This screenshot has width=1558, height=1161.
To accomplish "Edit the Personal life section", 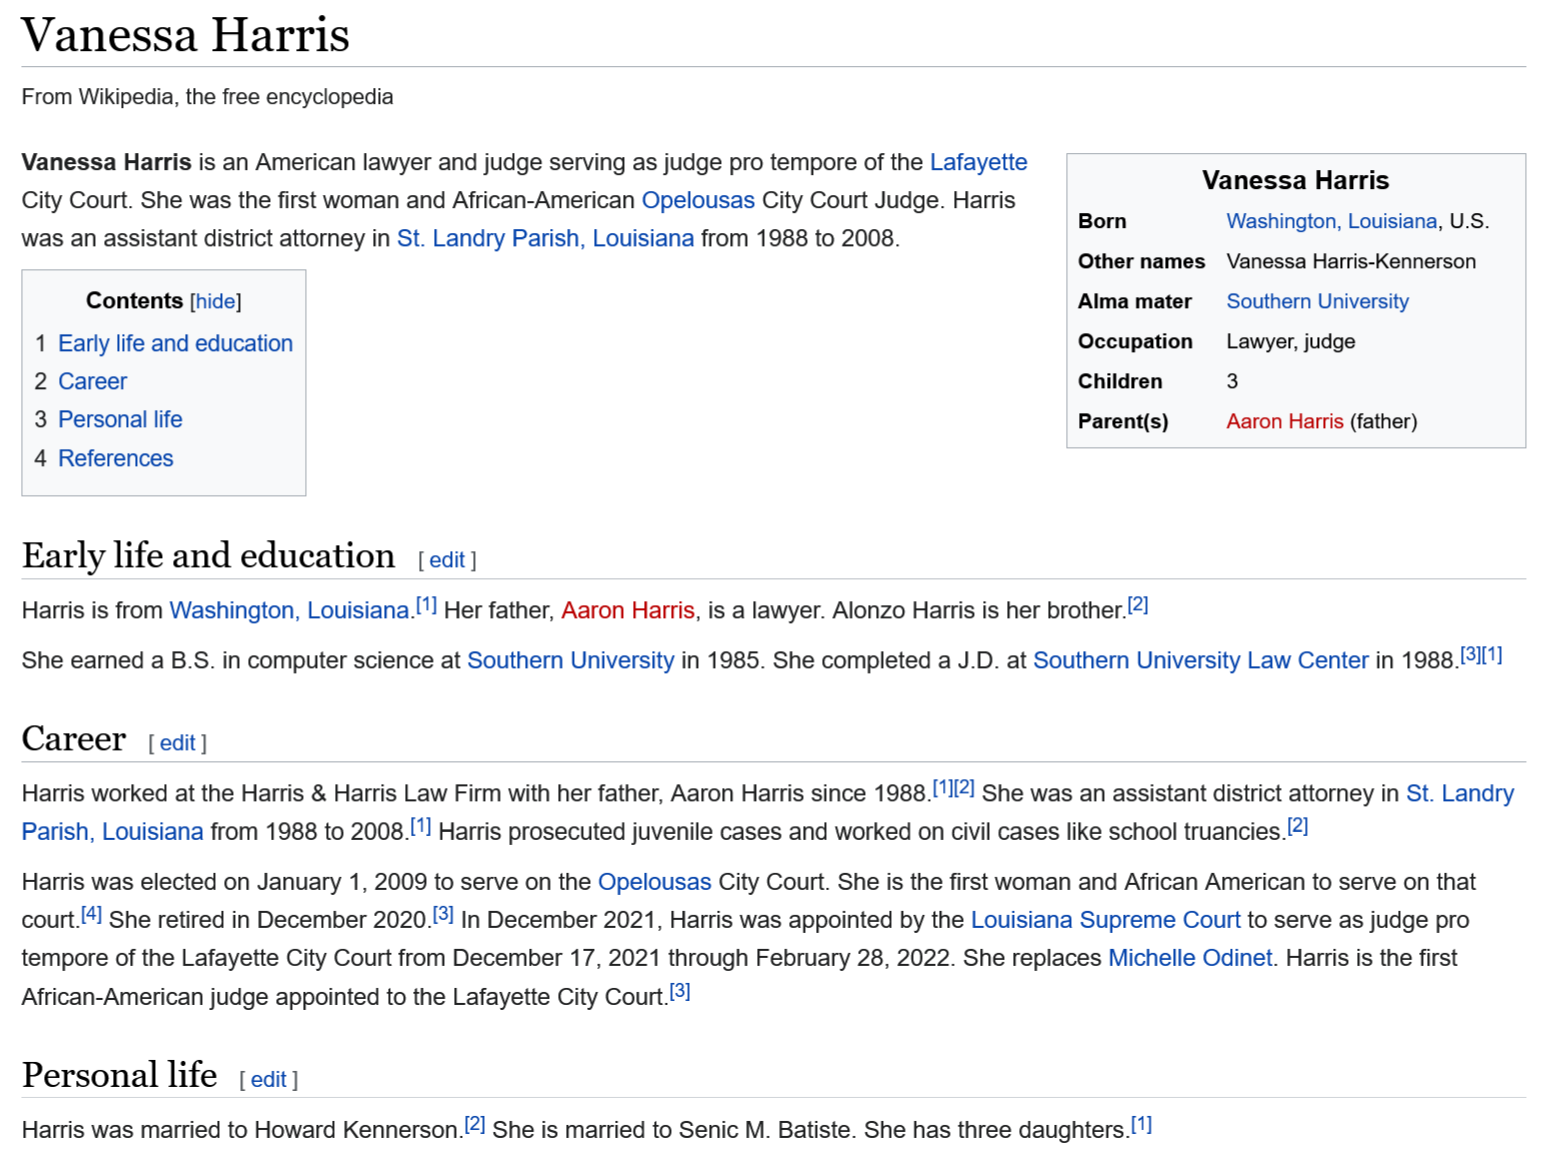I will (x=268, y=1080).
